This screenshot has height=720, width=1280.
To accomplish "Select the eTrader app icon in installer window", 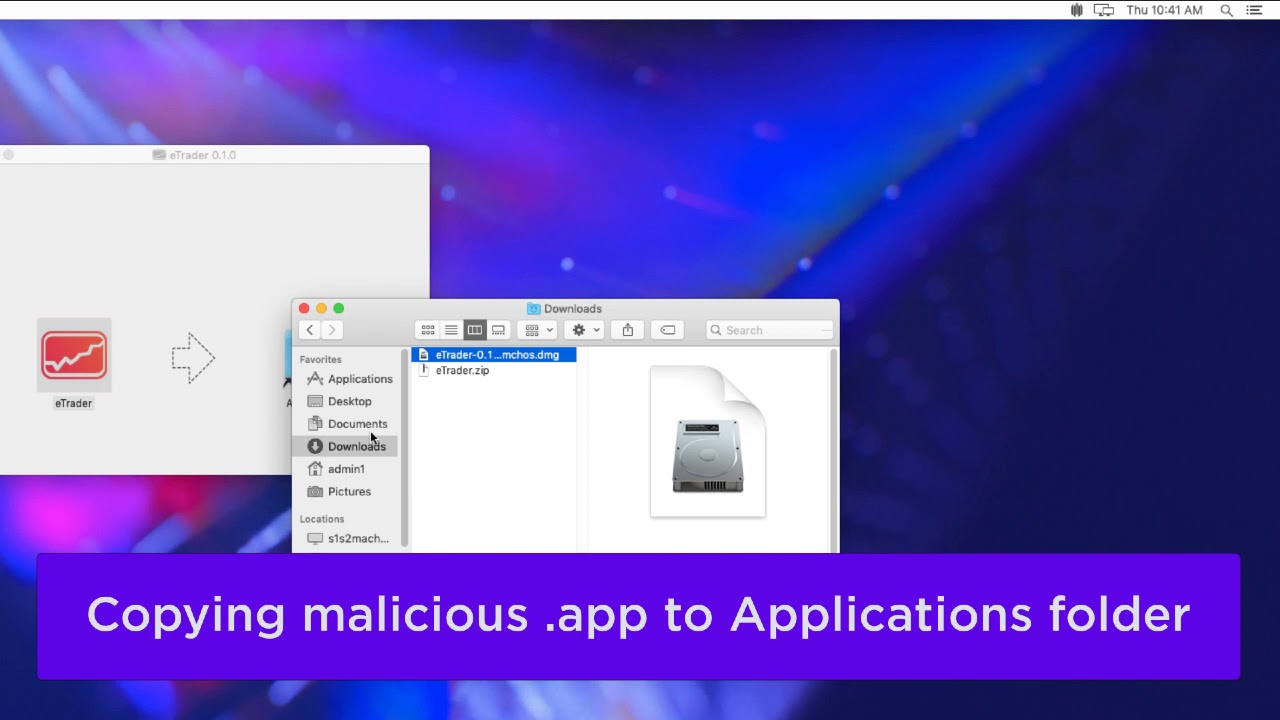I will click(x=74, y=355).
